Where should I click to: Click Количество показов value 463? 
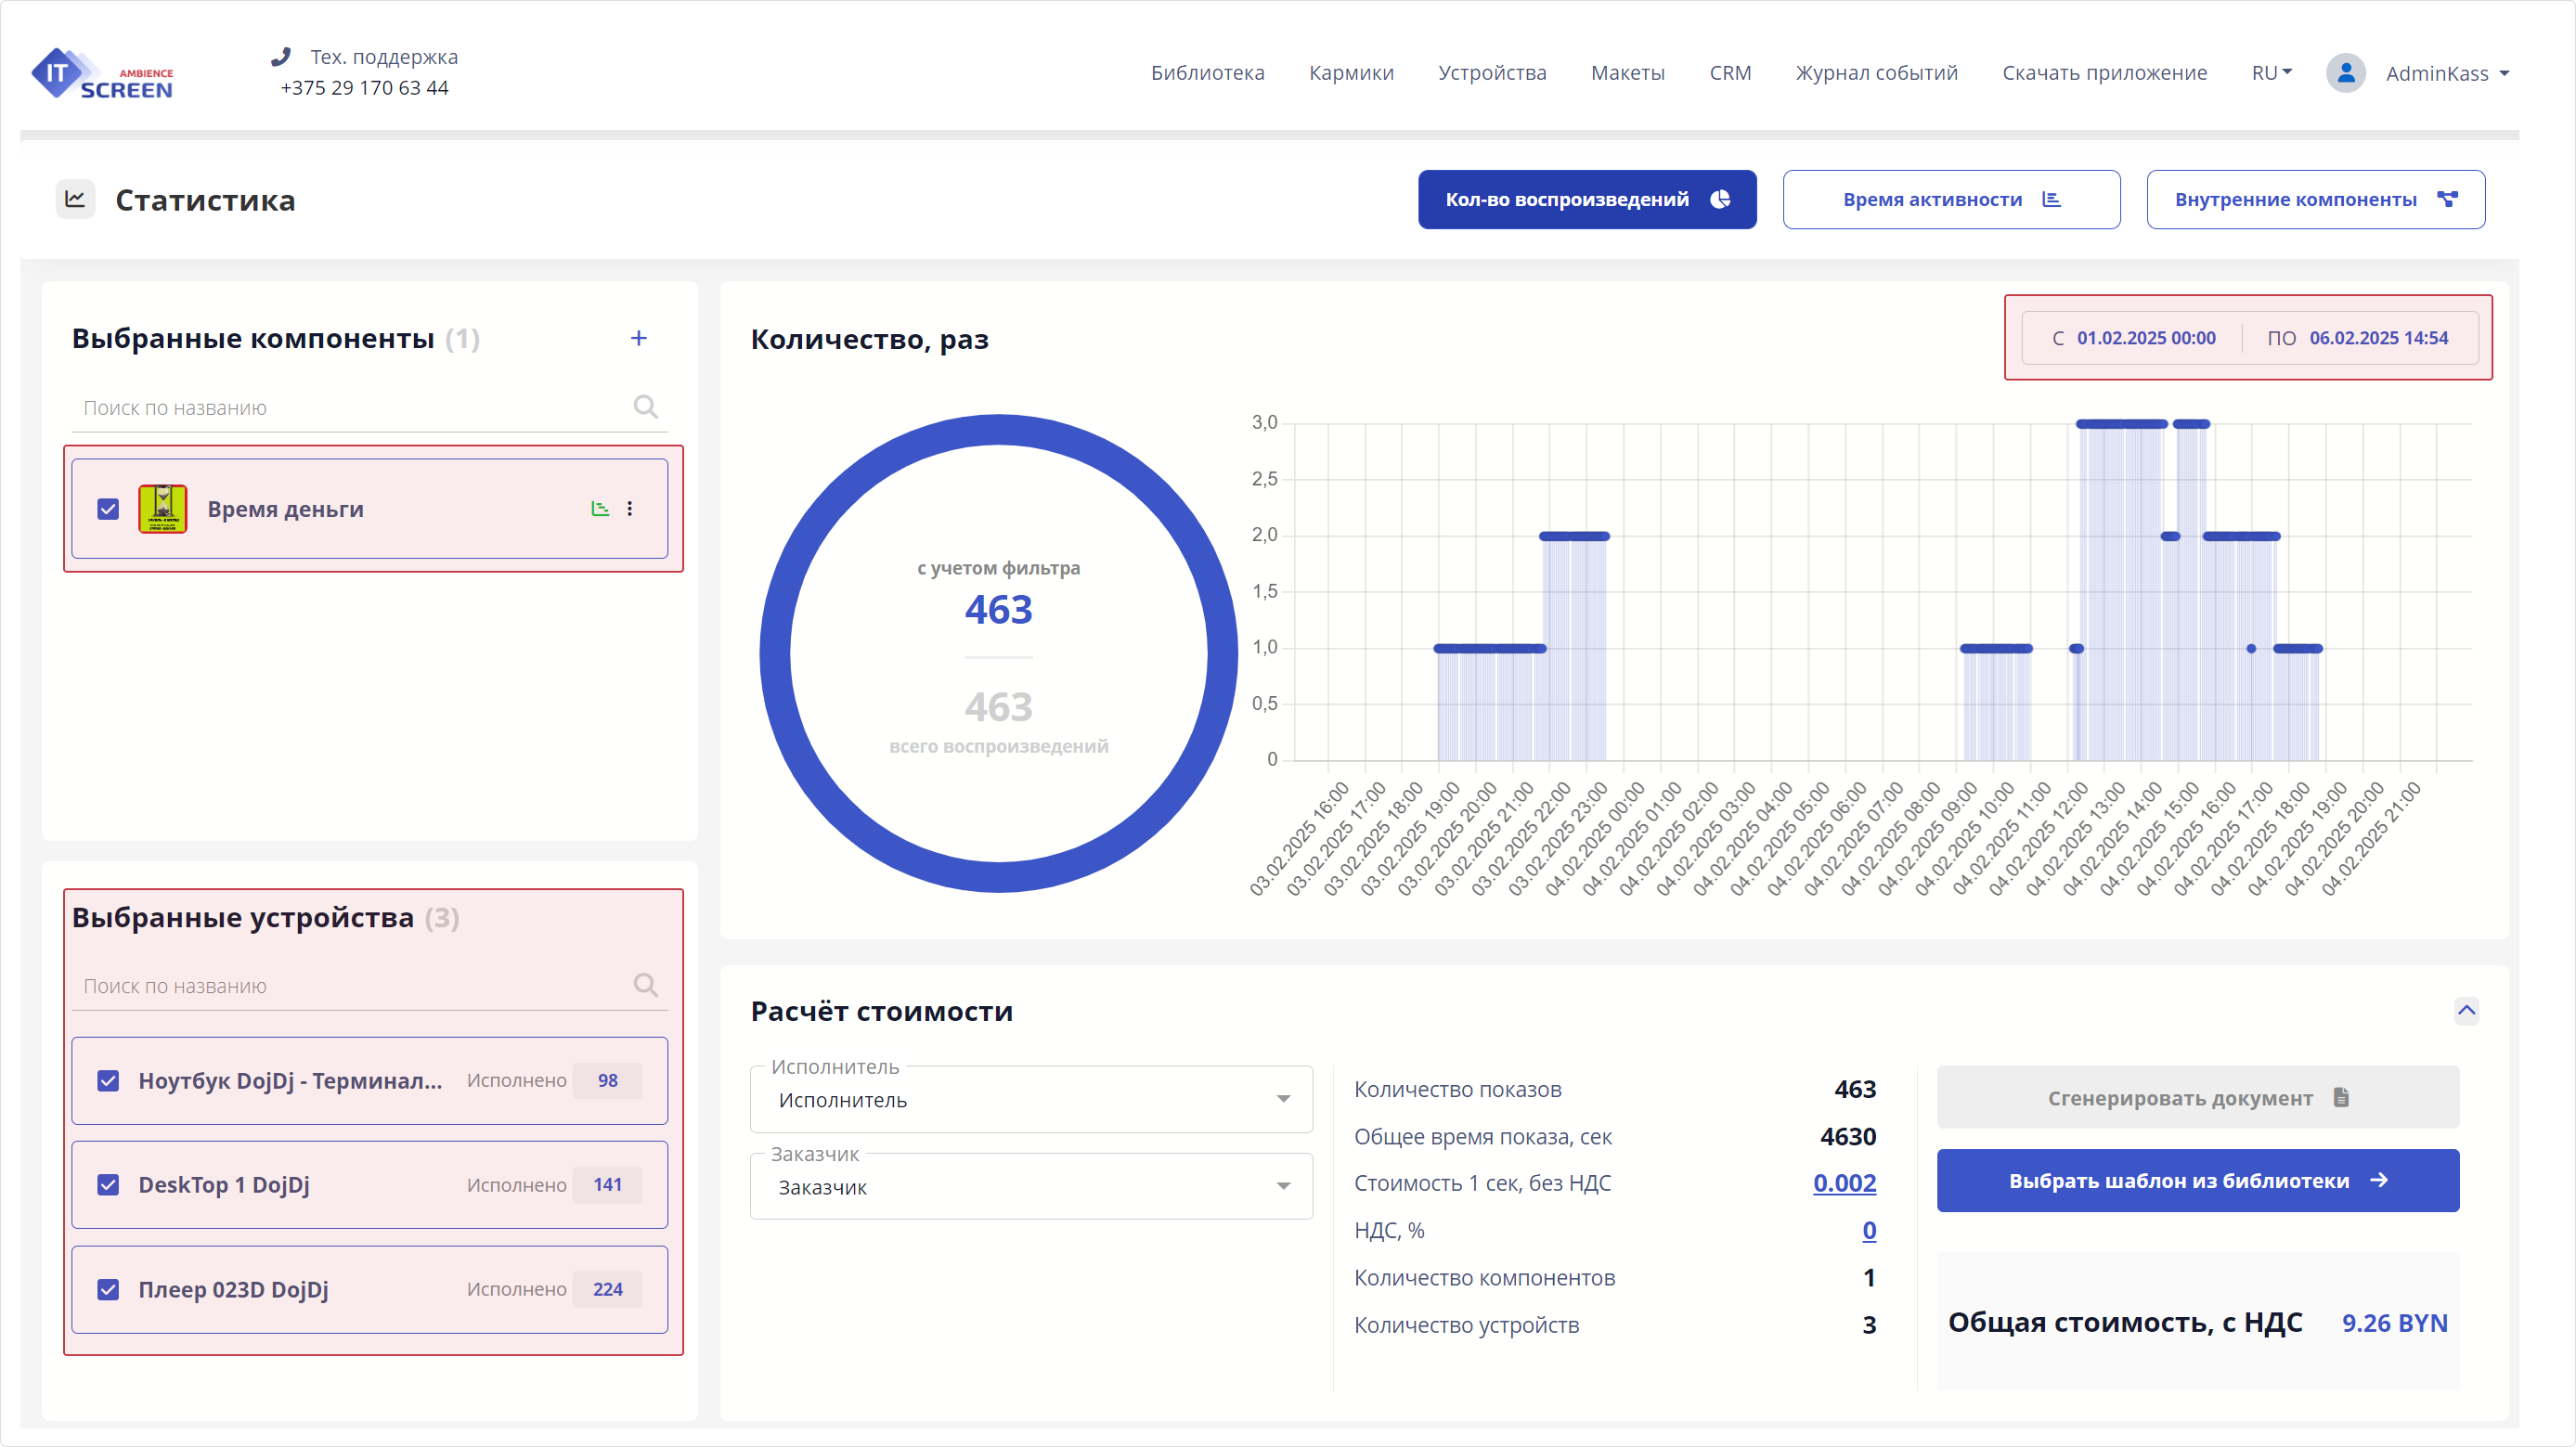[x=1855, y=1089]
